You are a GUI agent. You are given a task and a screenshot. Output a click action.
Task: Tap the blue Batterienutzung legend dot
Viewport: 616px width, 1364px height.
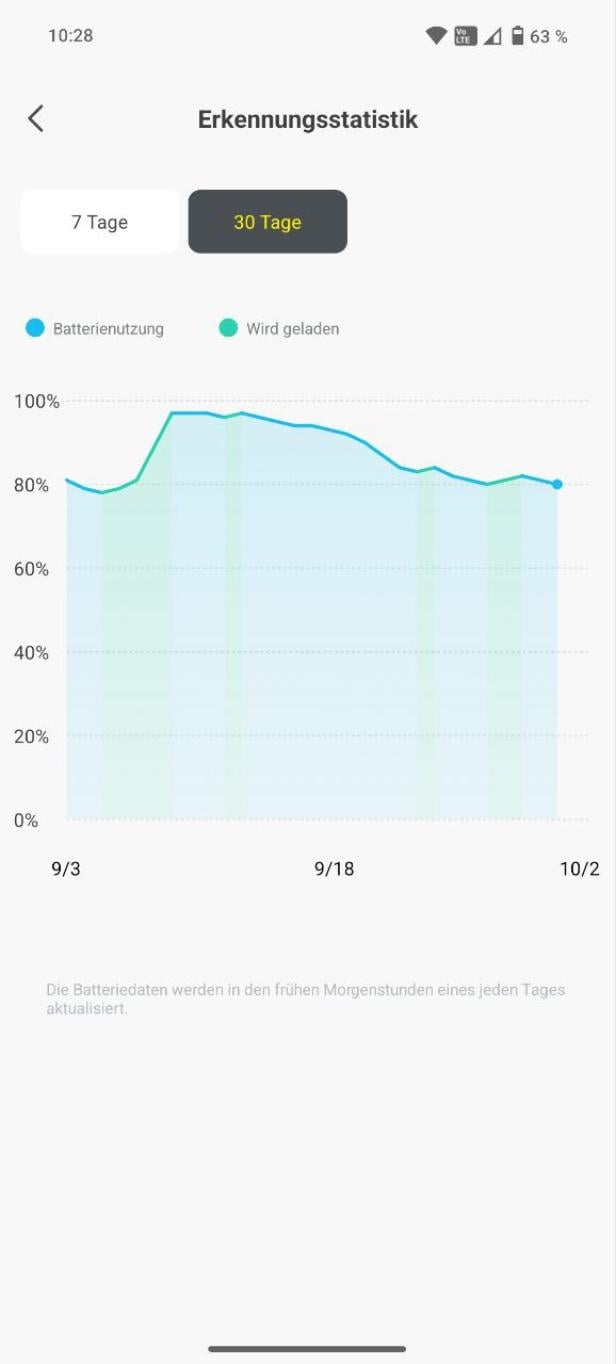[x=35, y=328]
